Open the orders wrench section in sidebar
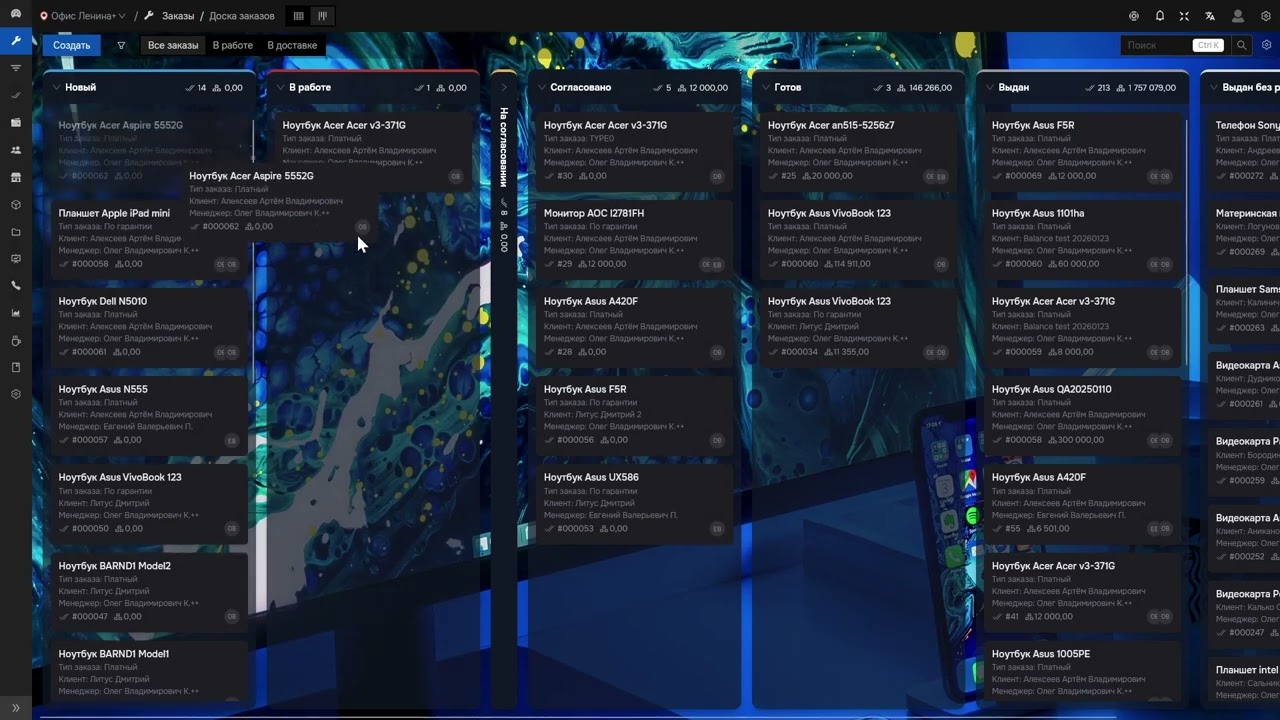 tap(15, 41)
